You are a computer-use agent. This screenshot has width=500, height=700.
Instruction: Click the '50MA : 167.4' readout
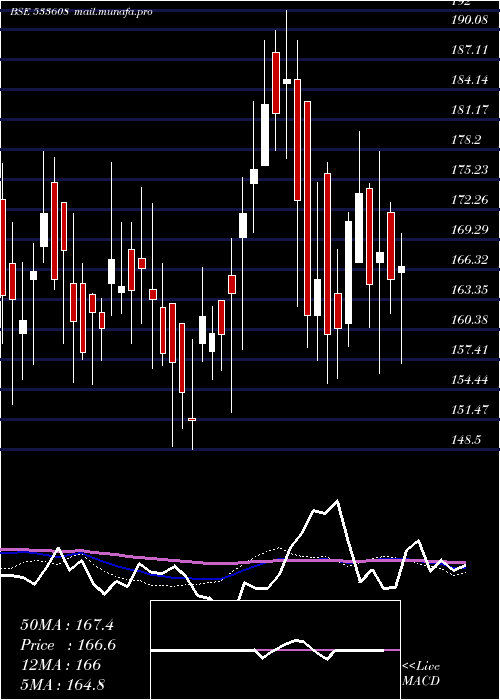click(67, 625)
